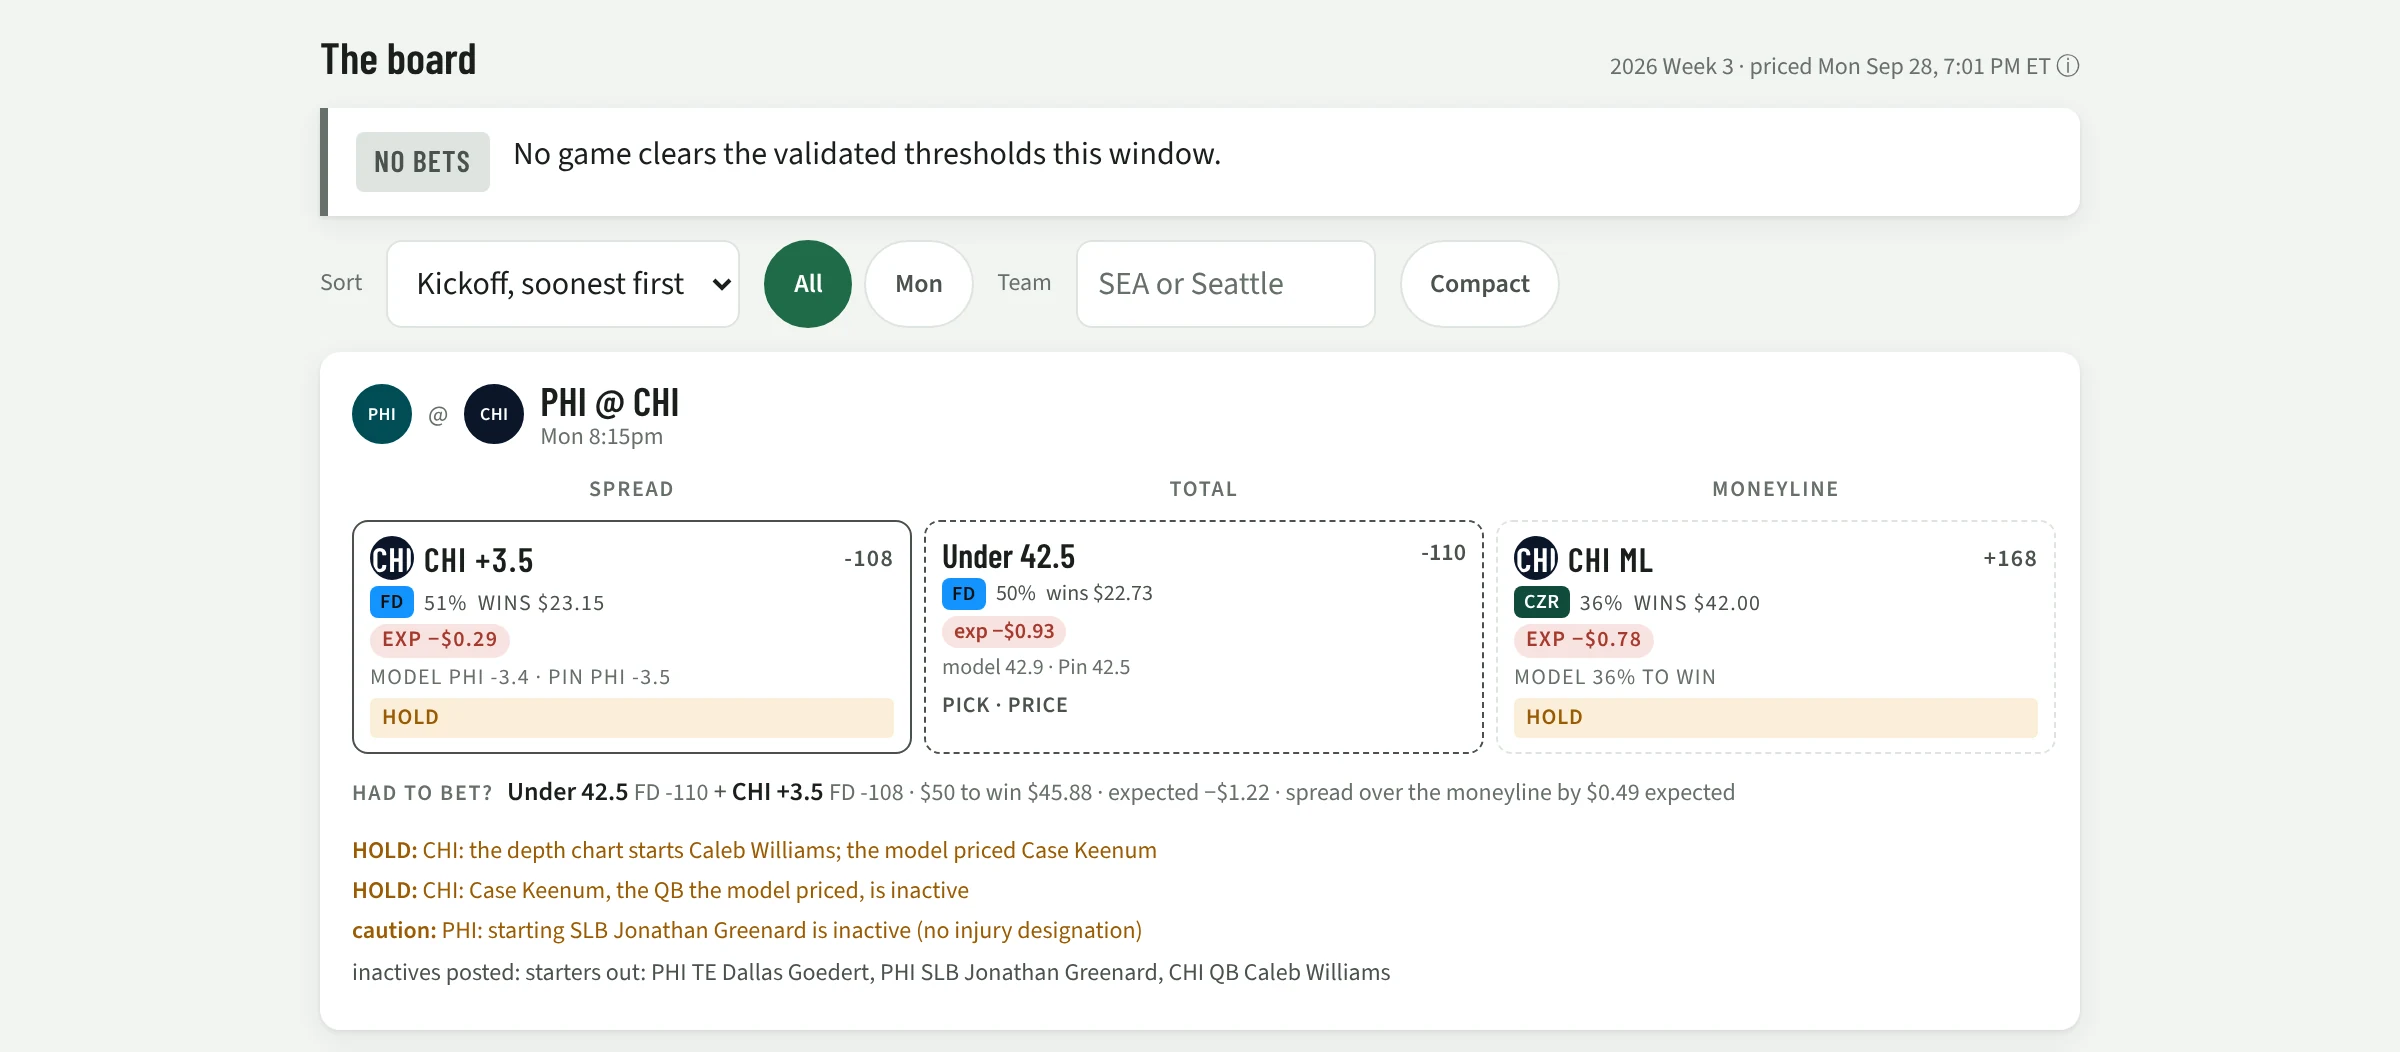Select the All filter pill
Image resolution: width=2400 pixels, height=1052 pixels.
coord(808,284)
